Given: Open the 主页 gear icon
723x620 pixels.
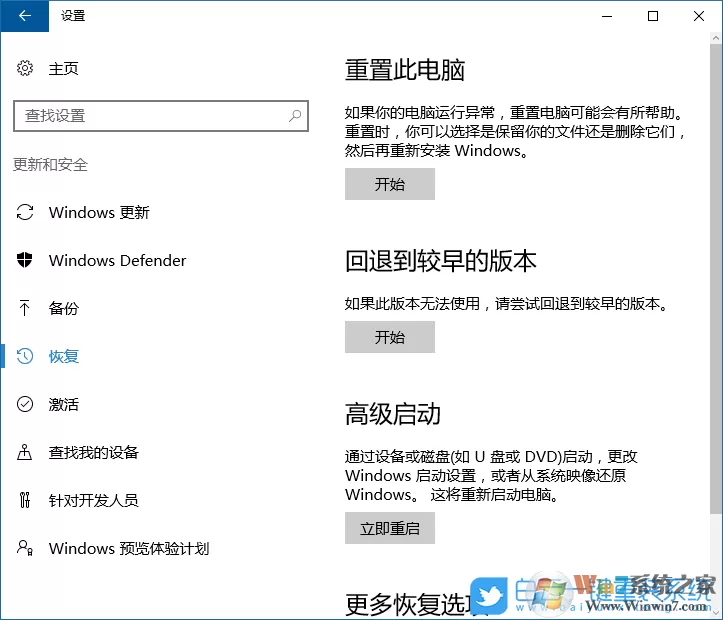Looking at the screenshot, I should coord(25,68).
